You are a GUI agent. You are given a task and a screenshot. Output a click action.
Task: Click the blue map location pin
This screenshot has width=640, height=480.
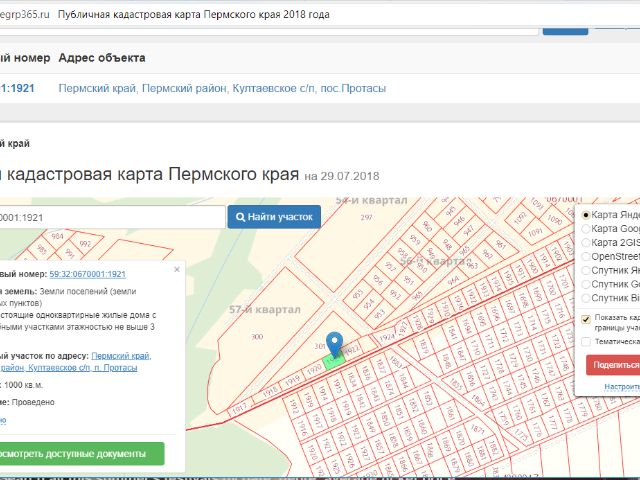pos(337,345)
